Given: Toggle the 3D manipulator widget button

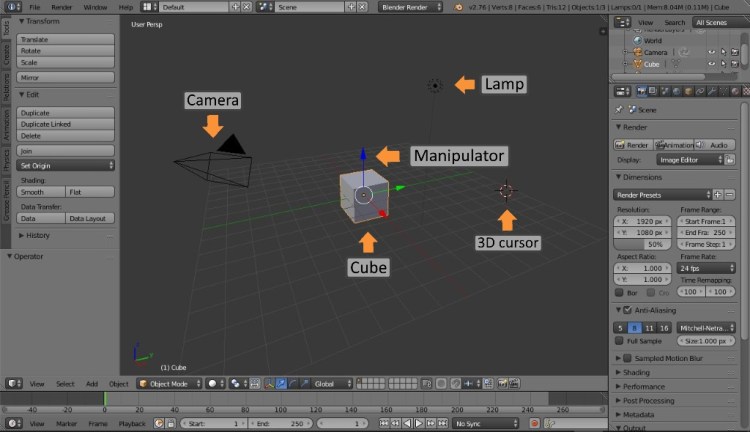Looking at the screenshot, I should pos(269,383).
